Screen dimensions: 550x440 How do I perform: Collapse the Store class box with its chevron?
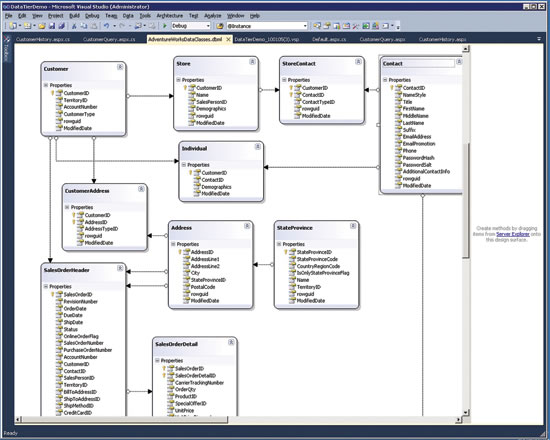tap(252, 62)
